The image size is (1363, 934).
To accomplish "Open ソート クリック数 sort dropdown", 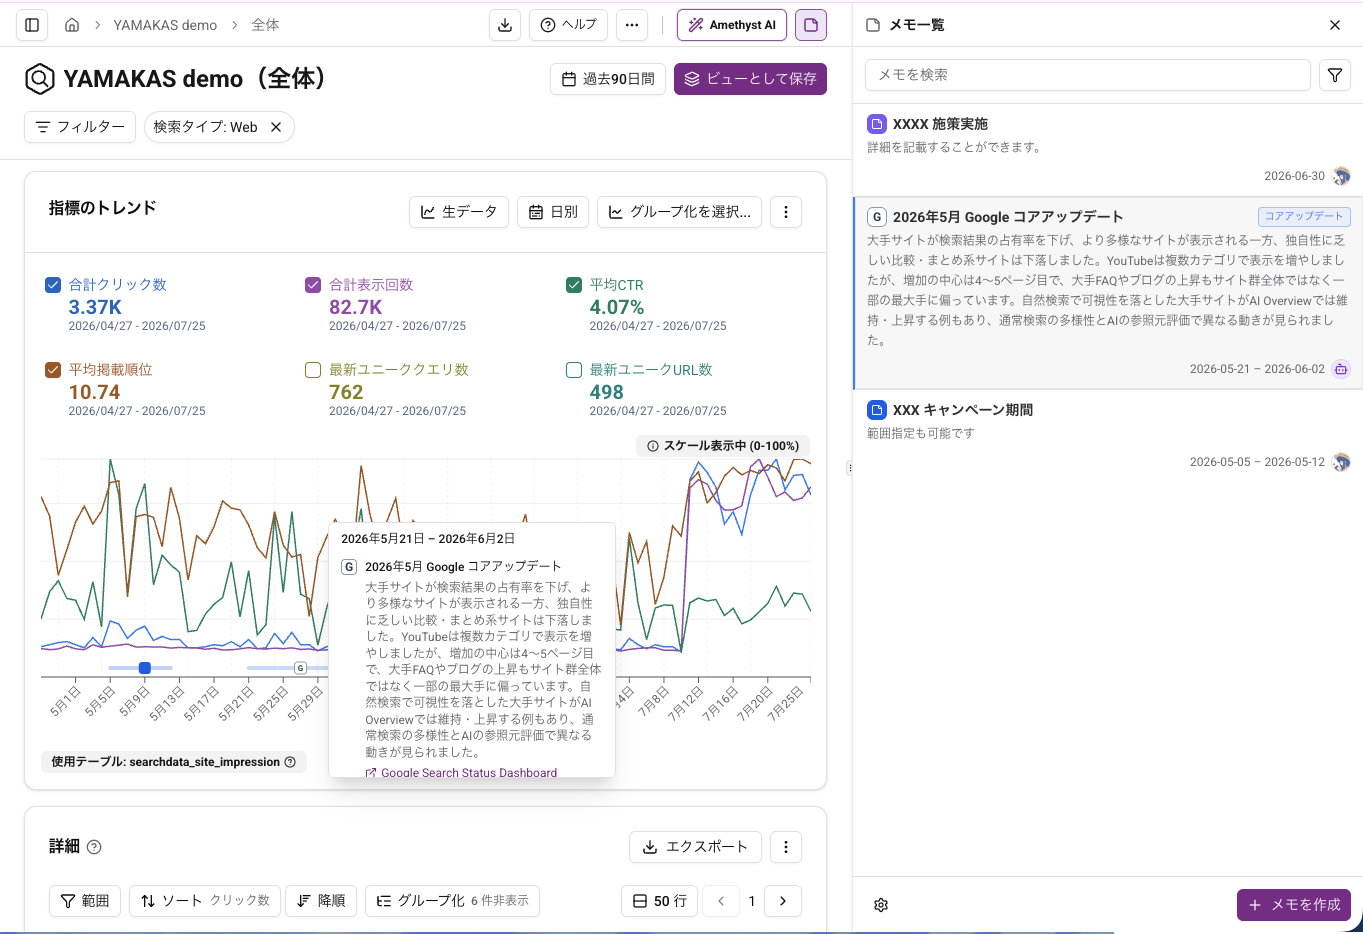I will coord(205,901).
